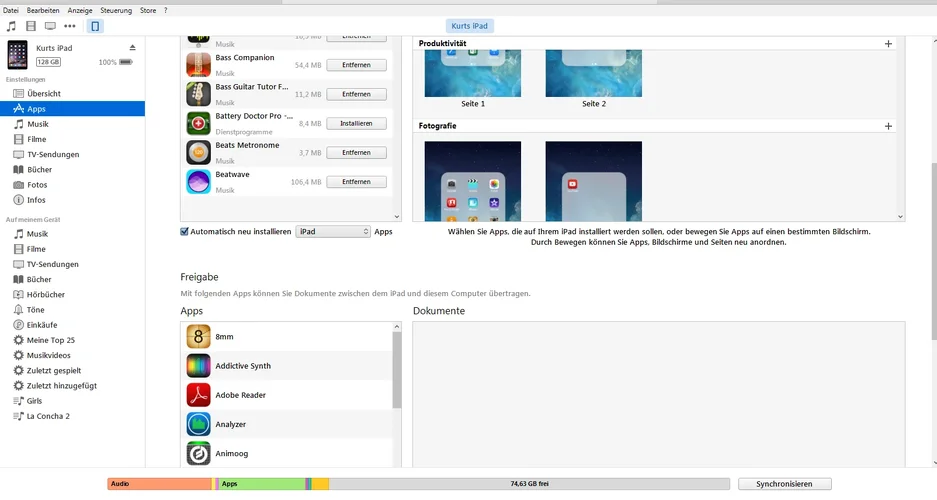The width and height of the screenshot is (937, 500).
Task: Open the music library icon in toolbar
Action: (x=11, y=26)
